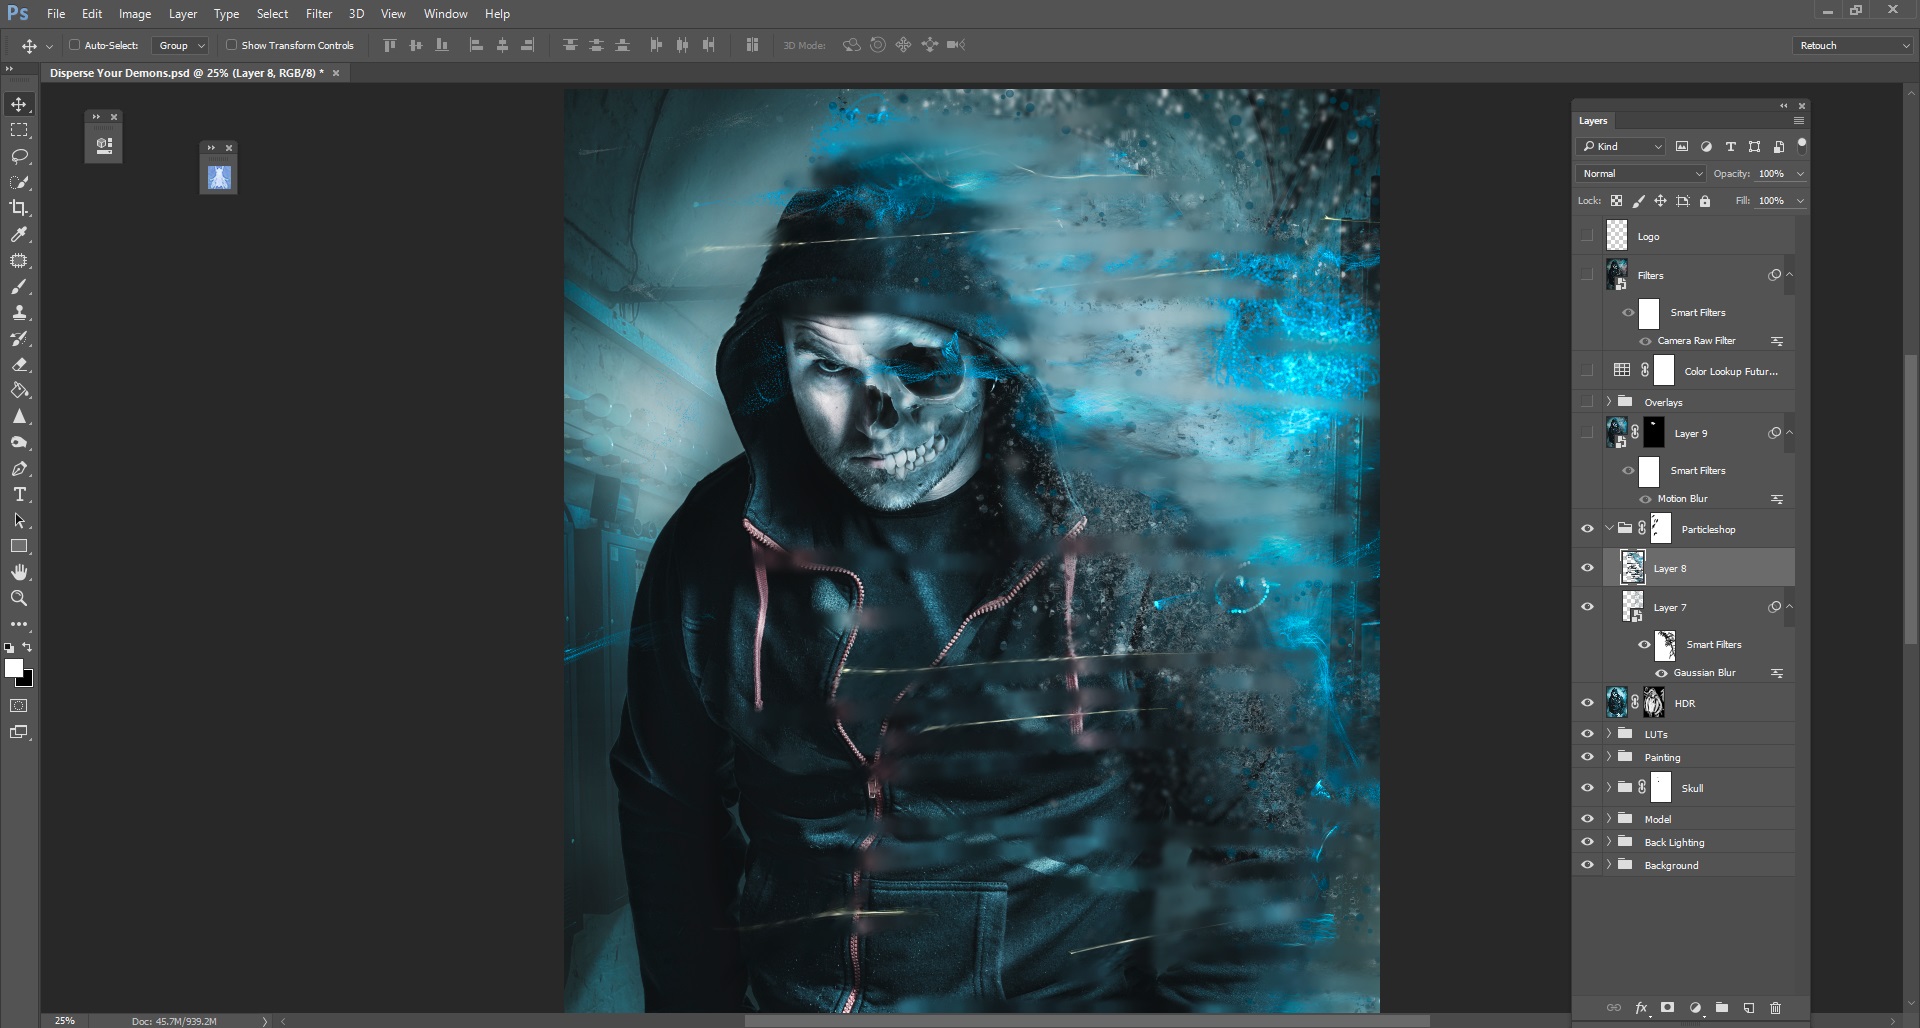1920x1028 pixels.
Task: Enable the Auto-Select checkbox
Action: click(x=76, y=45)
